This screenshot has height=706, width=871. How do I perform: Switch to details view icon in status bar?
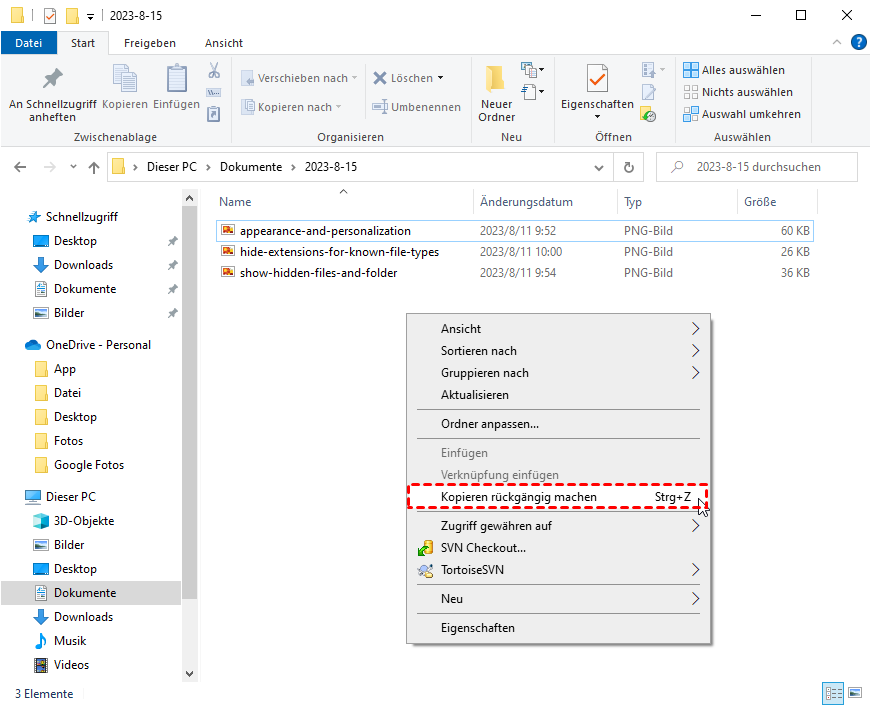(x=833, y=693)
